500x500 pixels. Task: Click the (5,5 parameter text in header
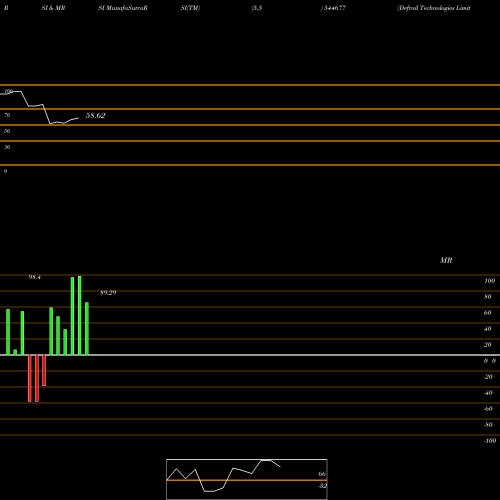click(x=257, y=8)
